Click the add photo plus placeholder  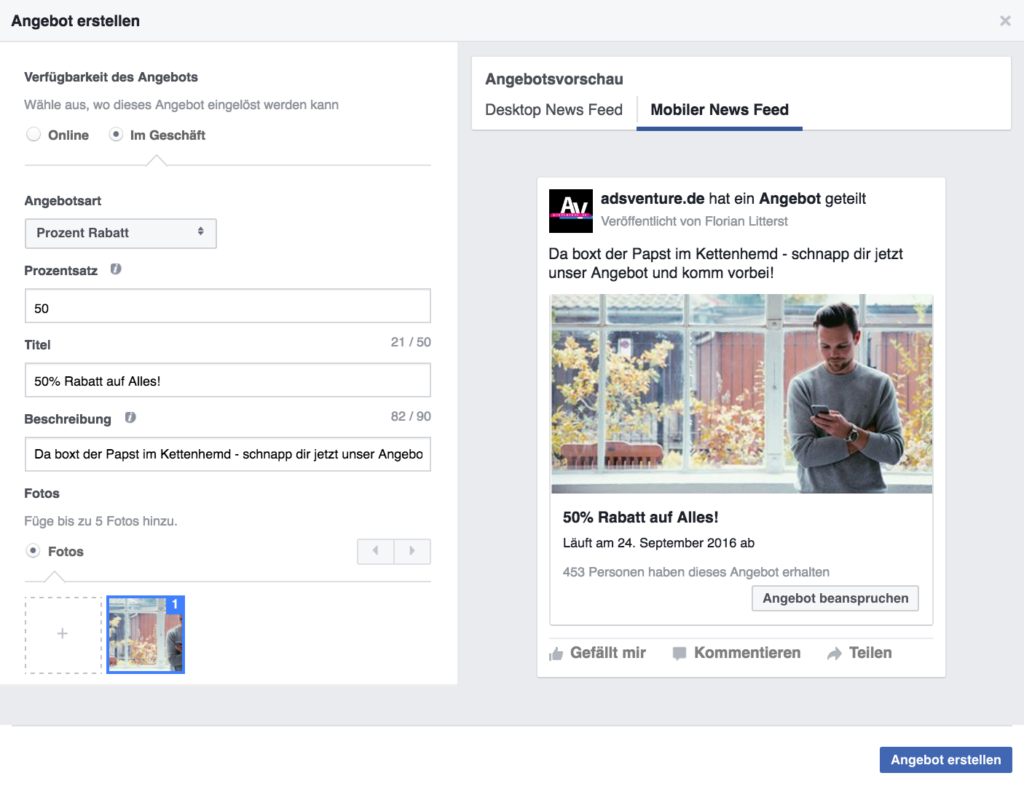pos(63,635)
